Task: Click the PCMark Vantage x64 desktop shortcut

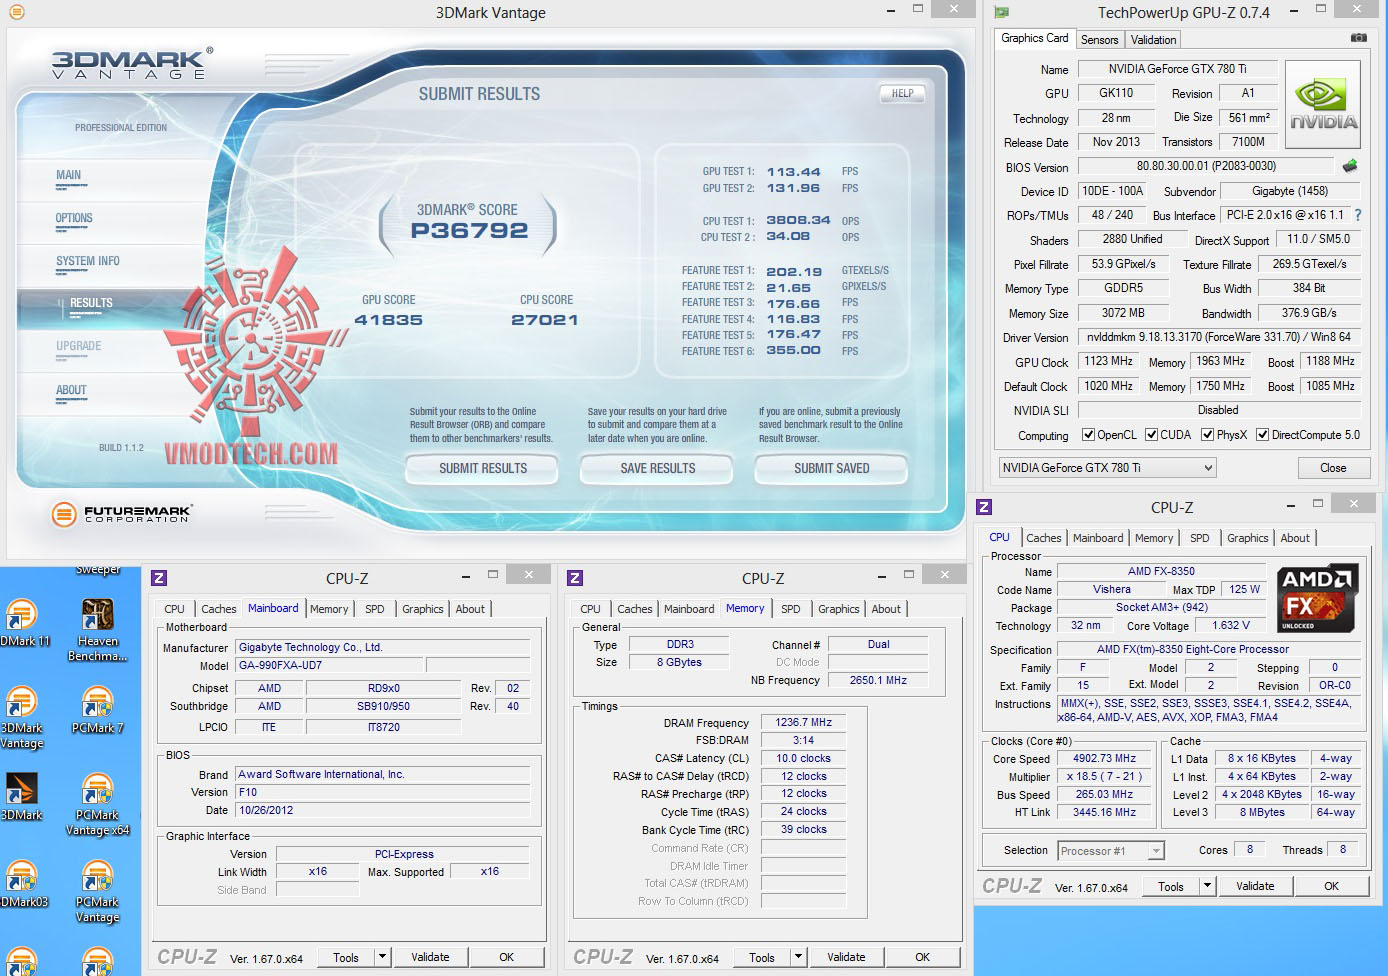Action: tap(97, 804)
